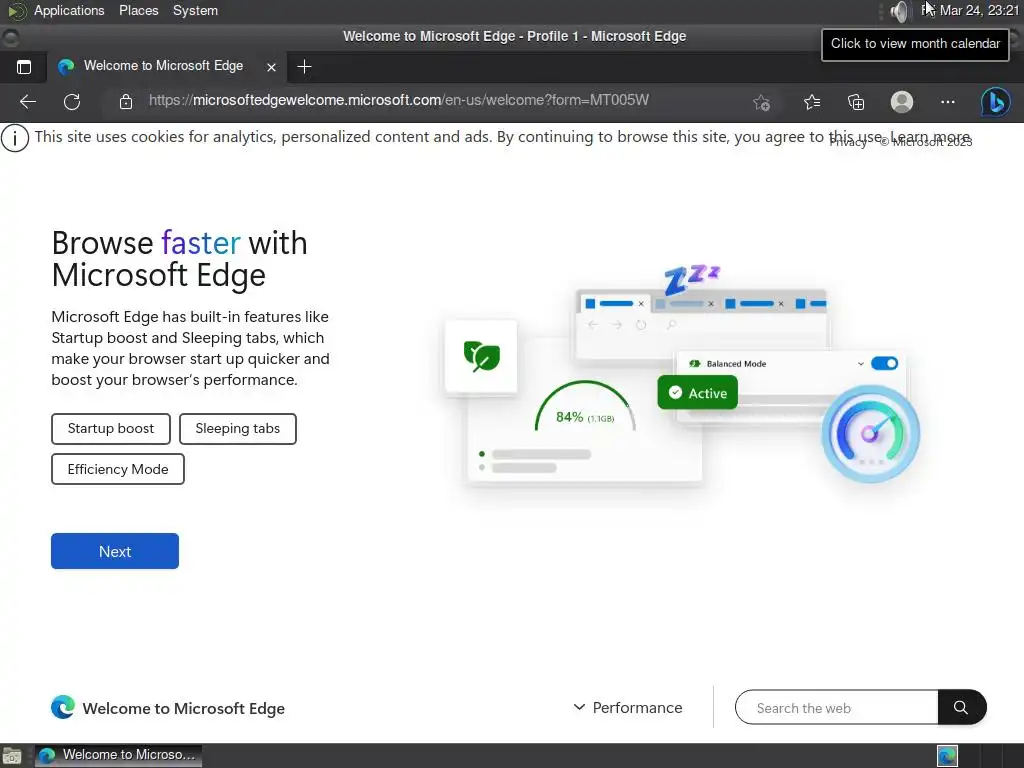This screenshot has height=768, width=1024.
Task: Click the workspace switcher Edge thumbnail
Action: (947, 756)
